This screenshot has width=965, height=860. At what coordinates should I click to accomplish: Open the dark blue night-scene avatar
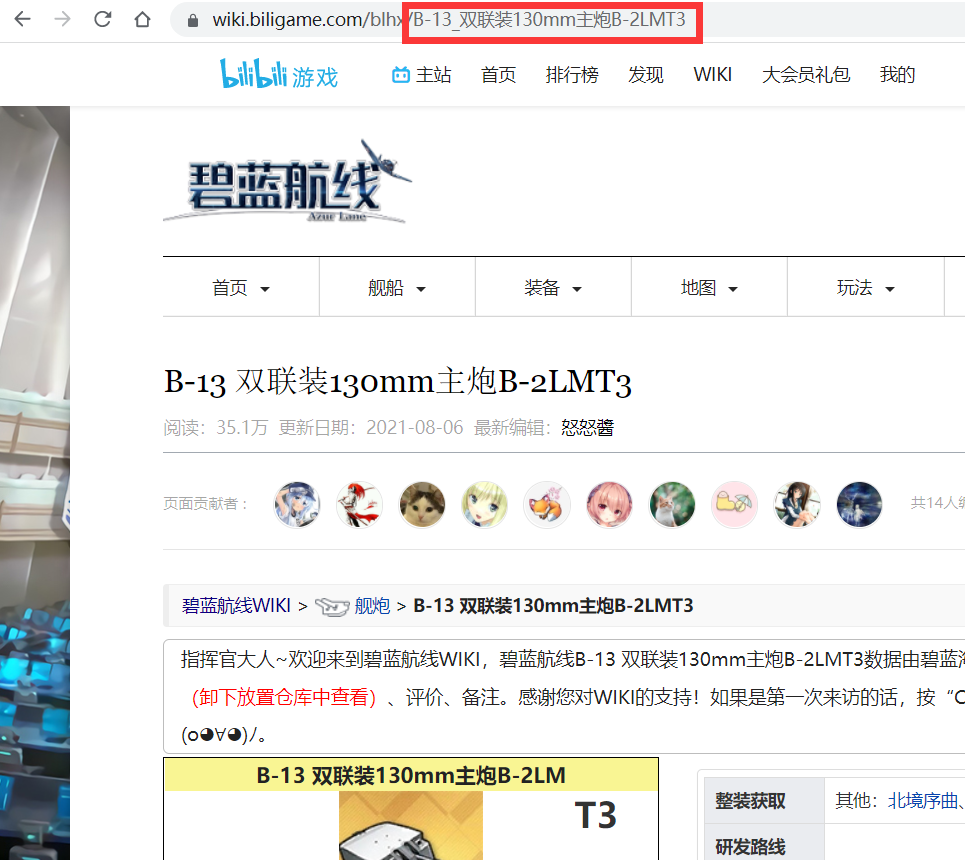pos(859,505)
